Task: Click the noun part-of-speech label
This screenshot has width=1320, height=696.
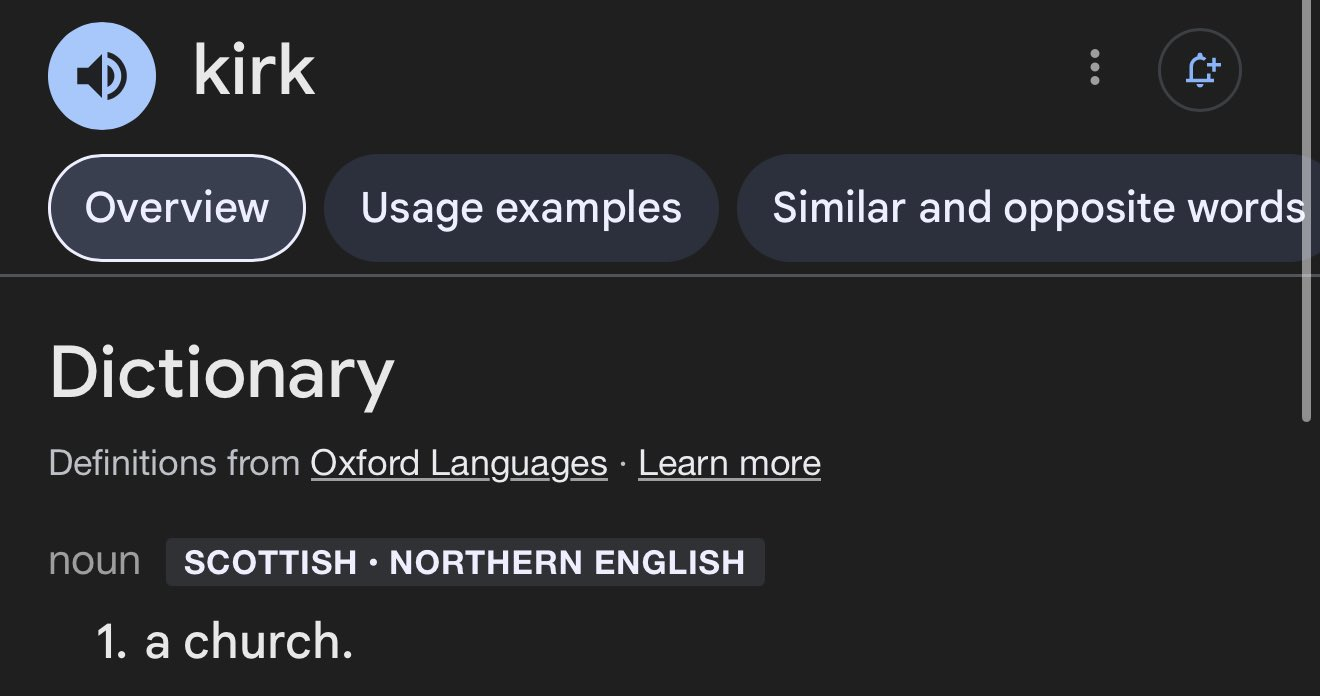Action: [95, 561]
